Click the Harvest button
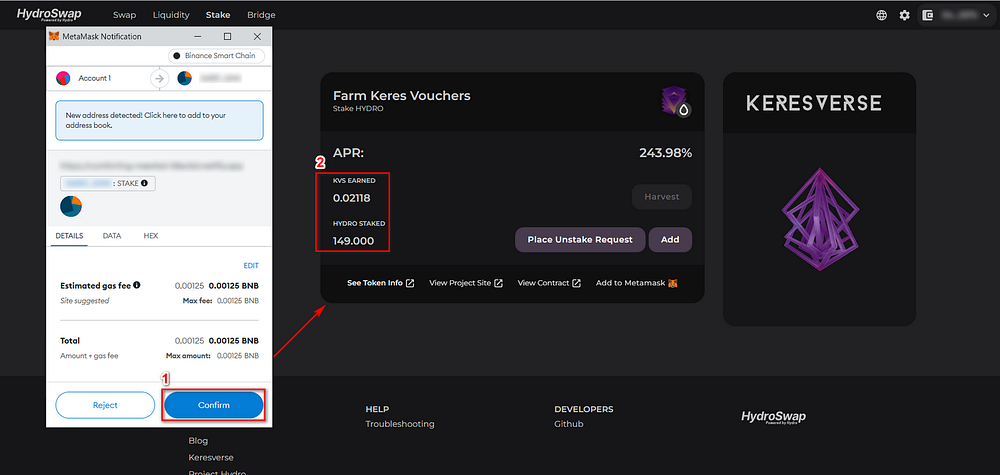 (x=661, y=197)
